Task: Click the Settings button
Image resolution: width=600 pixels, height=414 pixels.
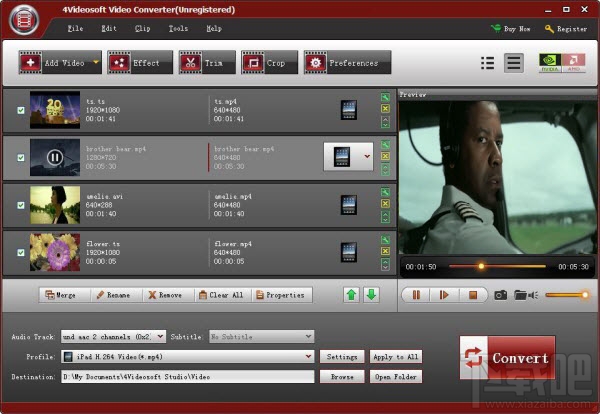Action: pos(342,357)
